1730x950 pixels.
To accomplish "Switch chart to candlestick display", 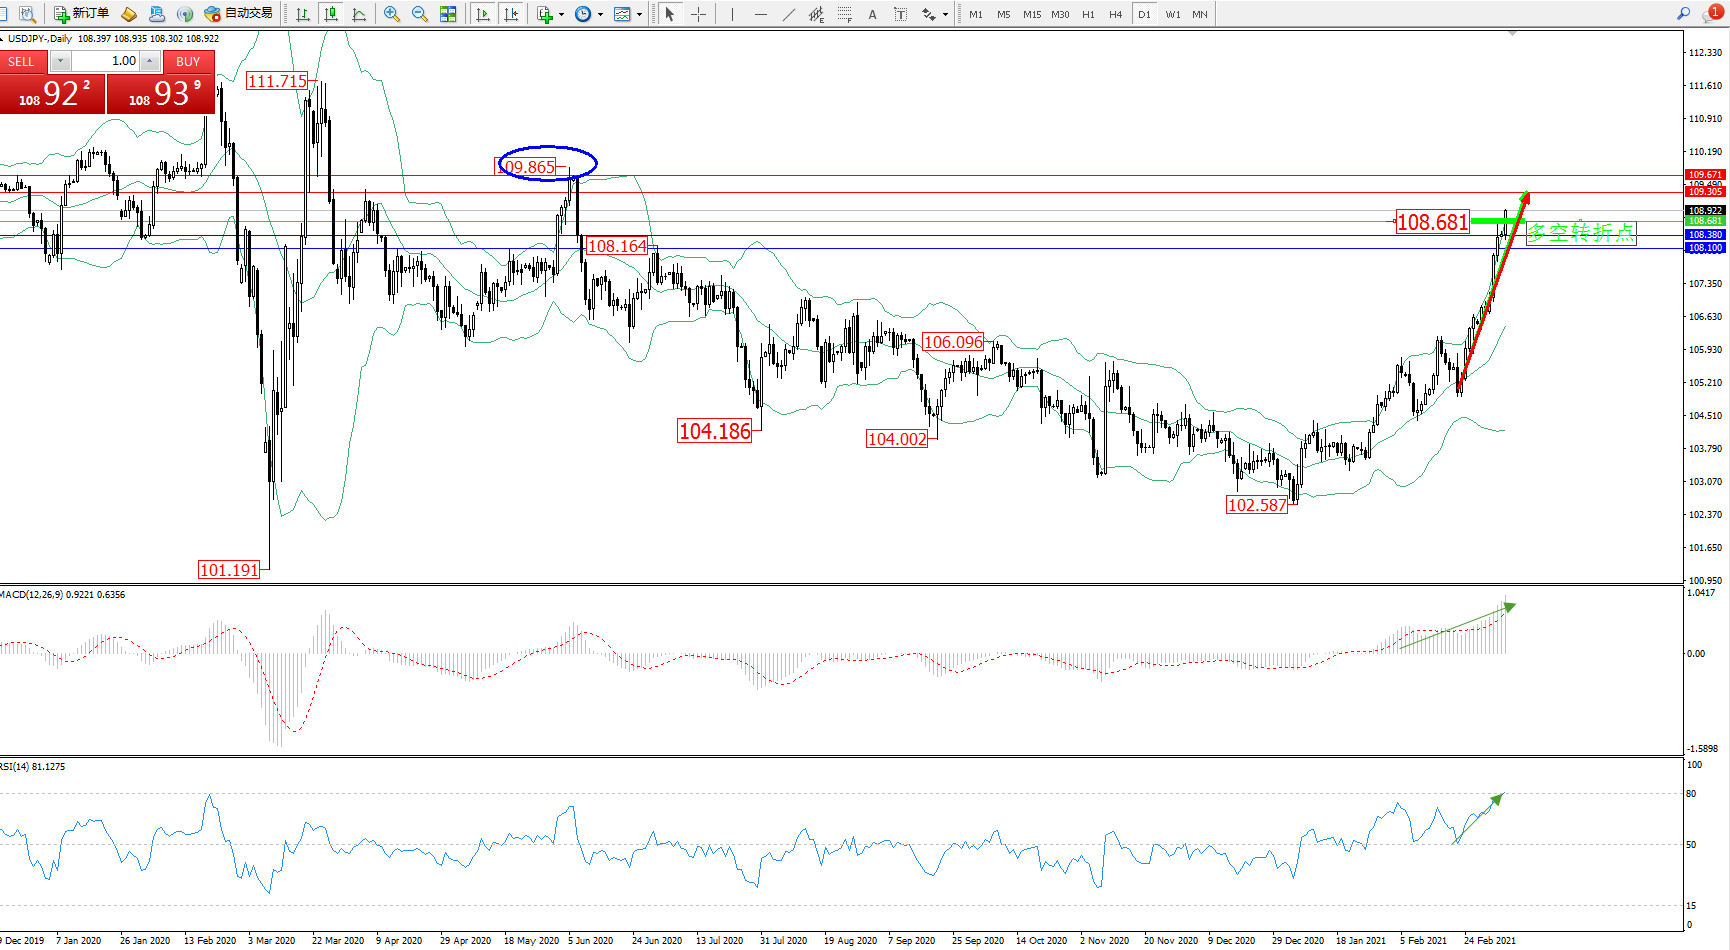I will [331, 14].
